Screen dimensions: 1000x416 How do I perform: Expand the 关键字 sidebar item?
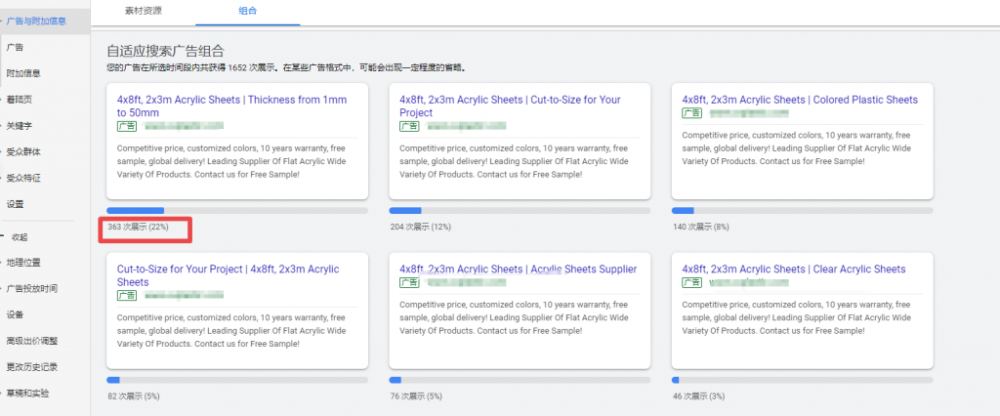click(20, 126)
